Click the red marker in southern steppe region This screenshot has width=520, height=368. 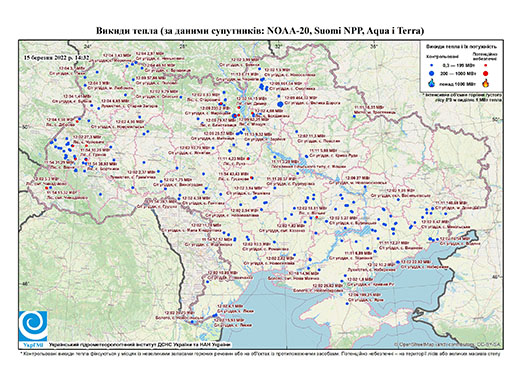316,217
